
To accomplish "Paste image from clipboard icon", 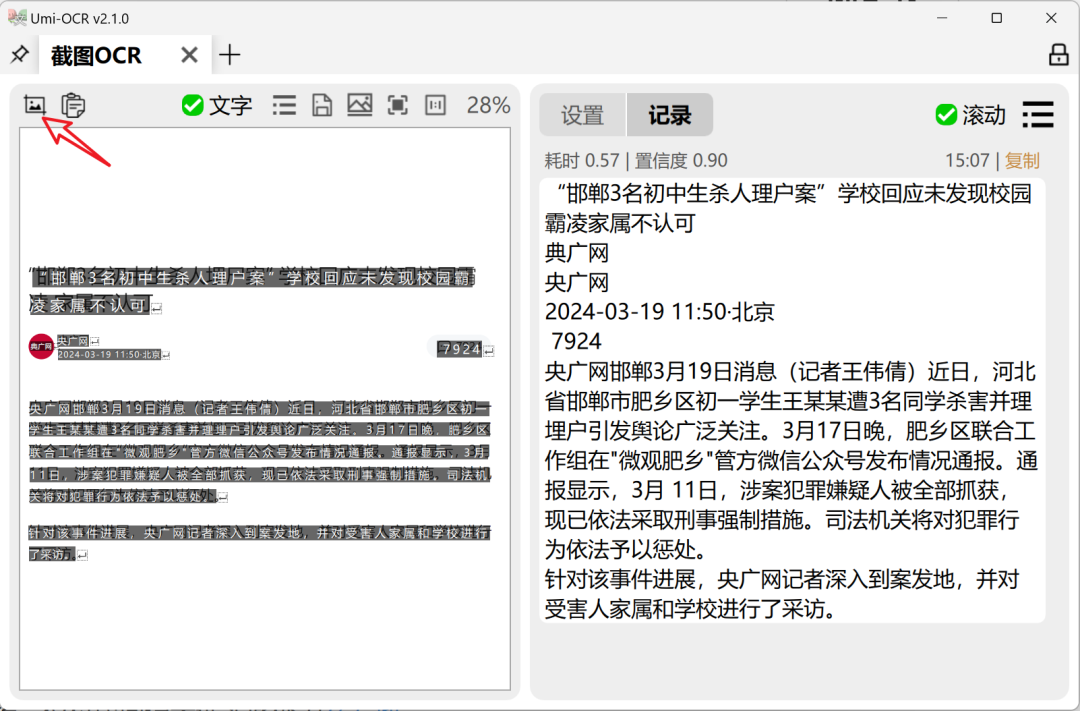I will [73, 105].
